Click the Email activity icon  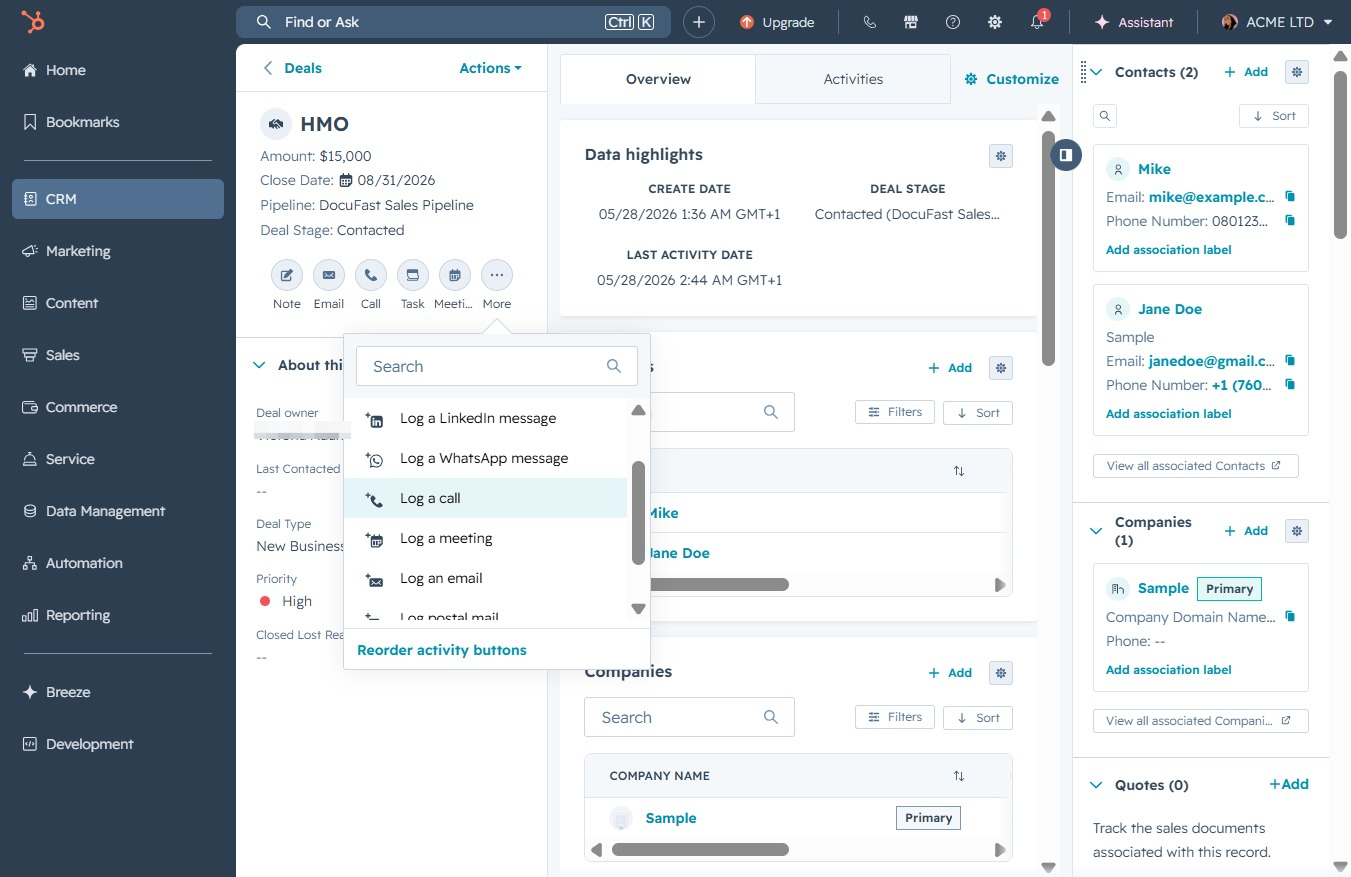[329, 275]
